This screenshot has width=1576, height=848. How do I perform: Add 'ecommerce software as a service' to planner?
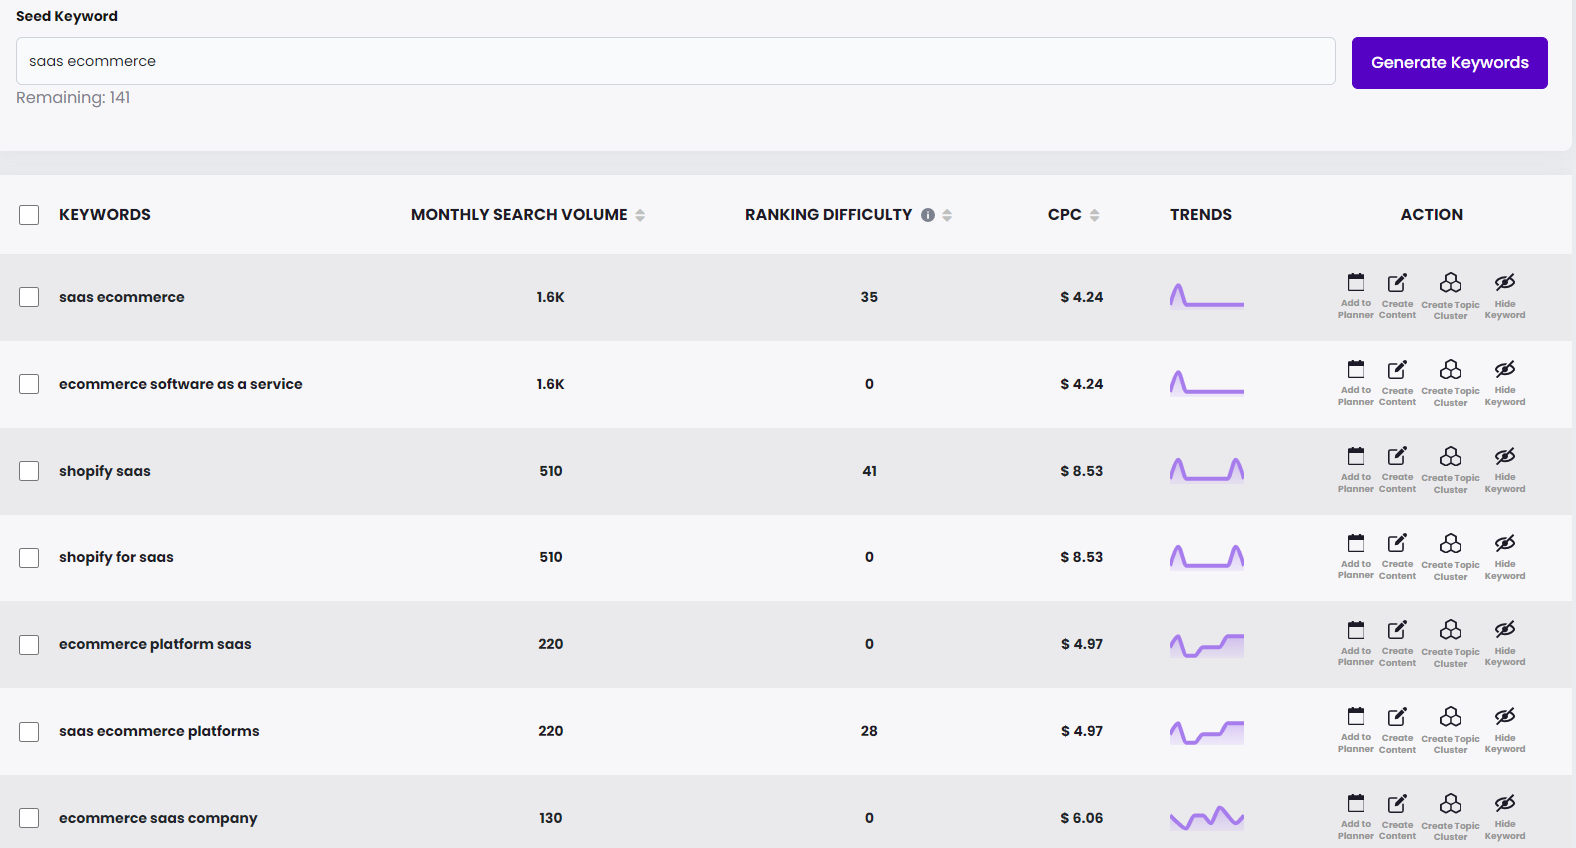click(1356, 383)
